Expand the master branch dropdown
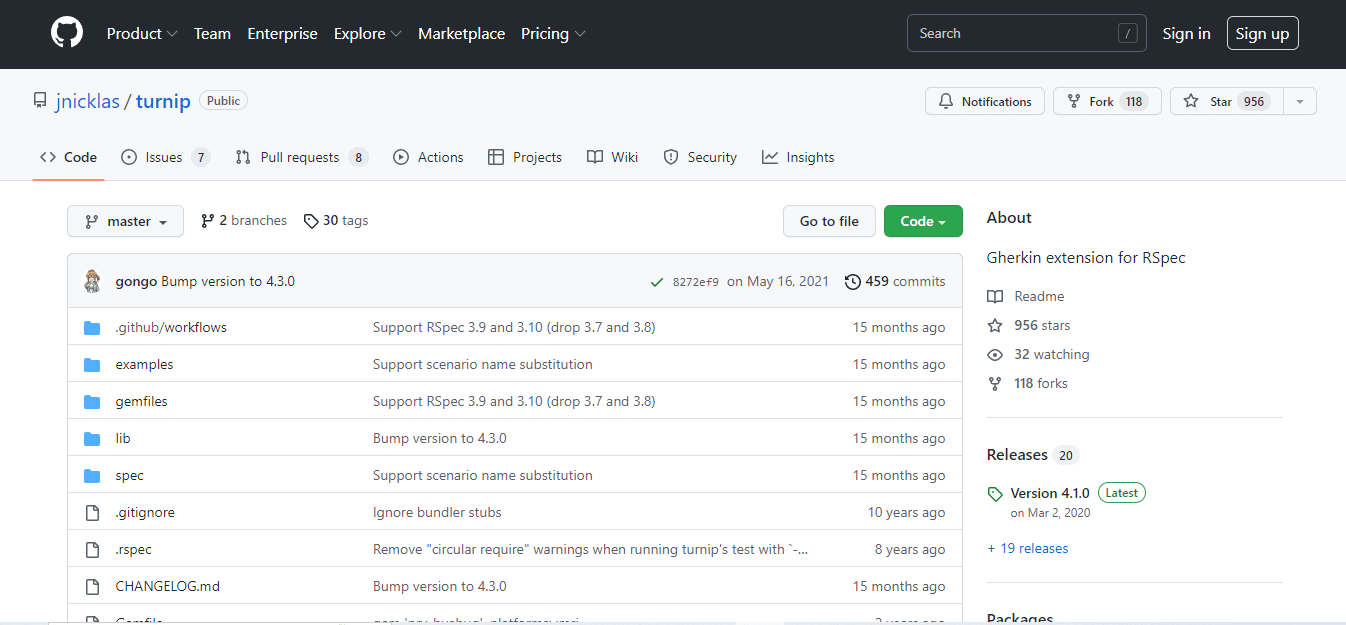 point(125,221)
